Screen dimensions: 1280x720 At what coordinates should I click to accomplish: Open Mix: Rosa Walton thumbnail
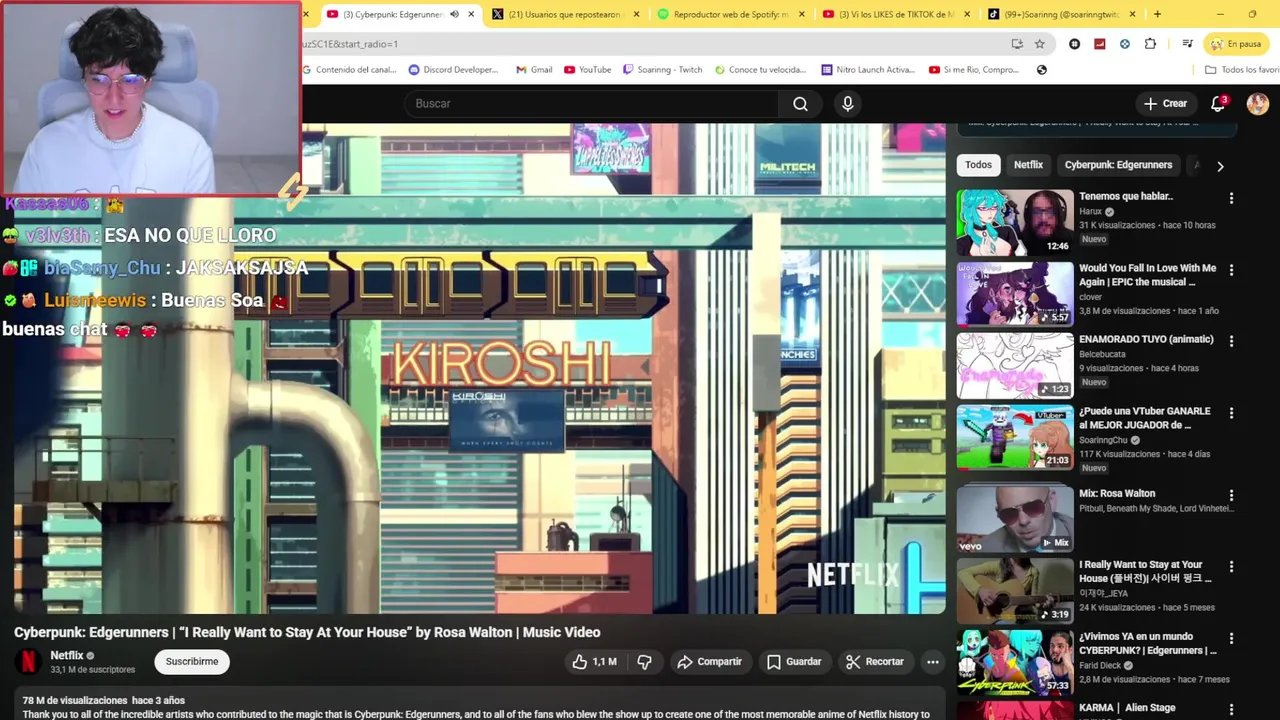point(1015,518)
